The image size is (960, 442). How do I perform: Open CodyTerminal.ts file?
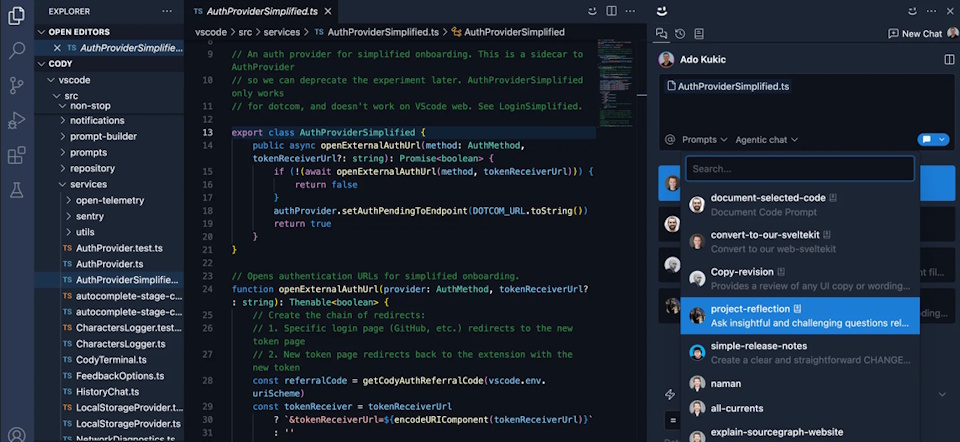(x=109, y=360)
